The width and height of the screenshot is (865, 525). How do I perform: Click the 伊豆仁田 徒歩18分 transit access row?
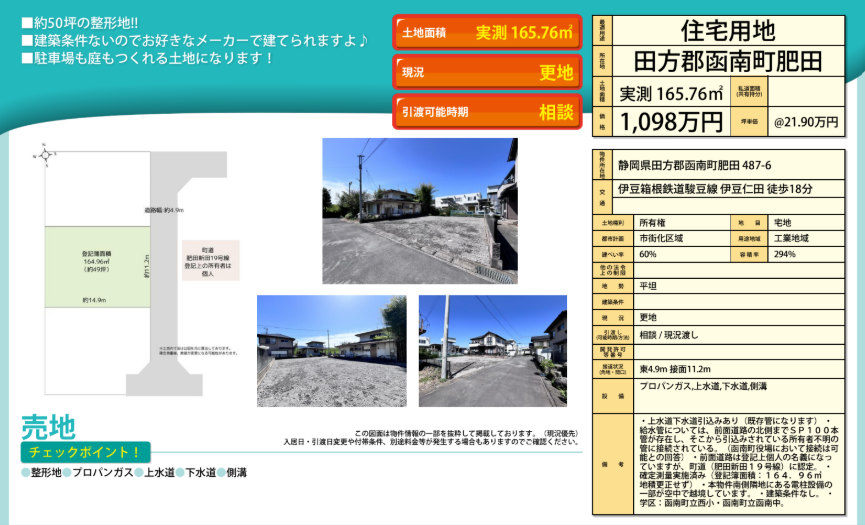pos(714,188)
